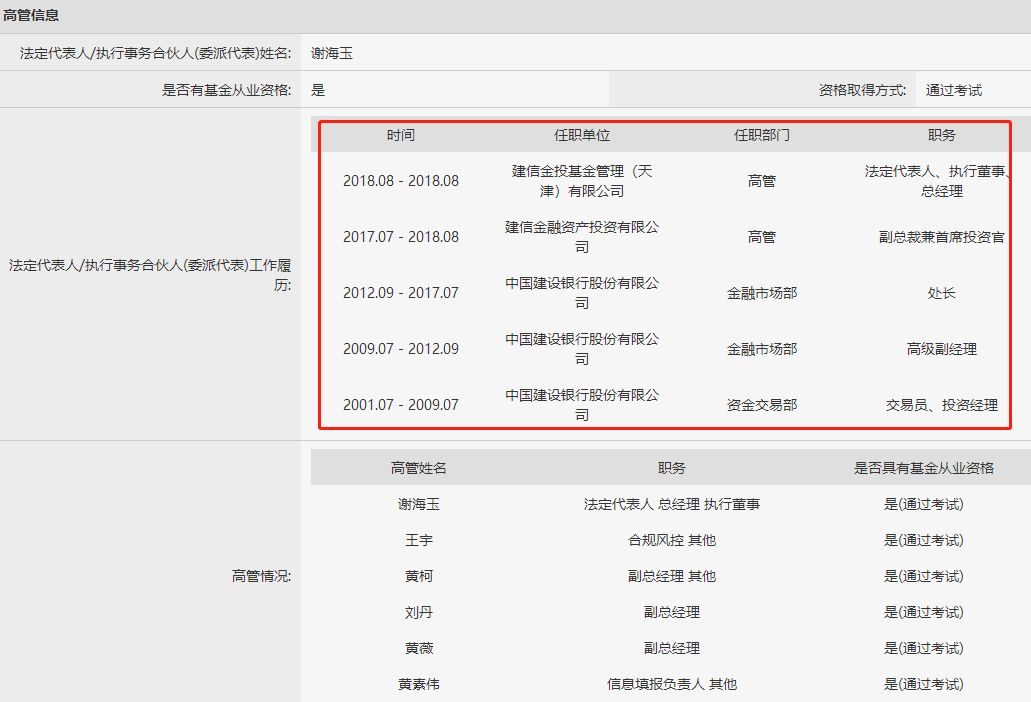Click 金融市场部 in the 高级副经理 row
This screenshot has width=1031, height=702.
761,348
